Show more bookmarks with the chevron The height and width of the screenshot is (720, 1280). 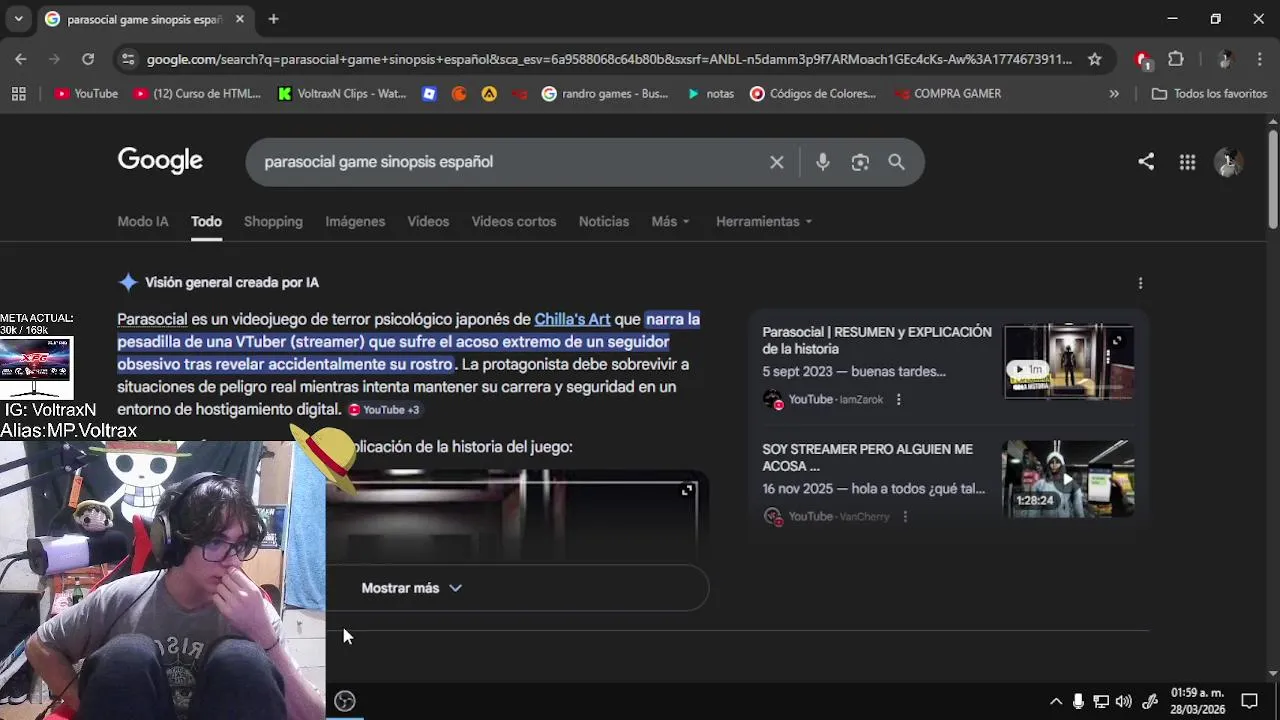click(x=1114, y=94)
